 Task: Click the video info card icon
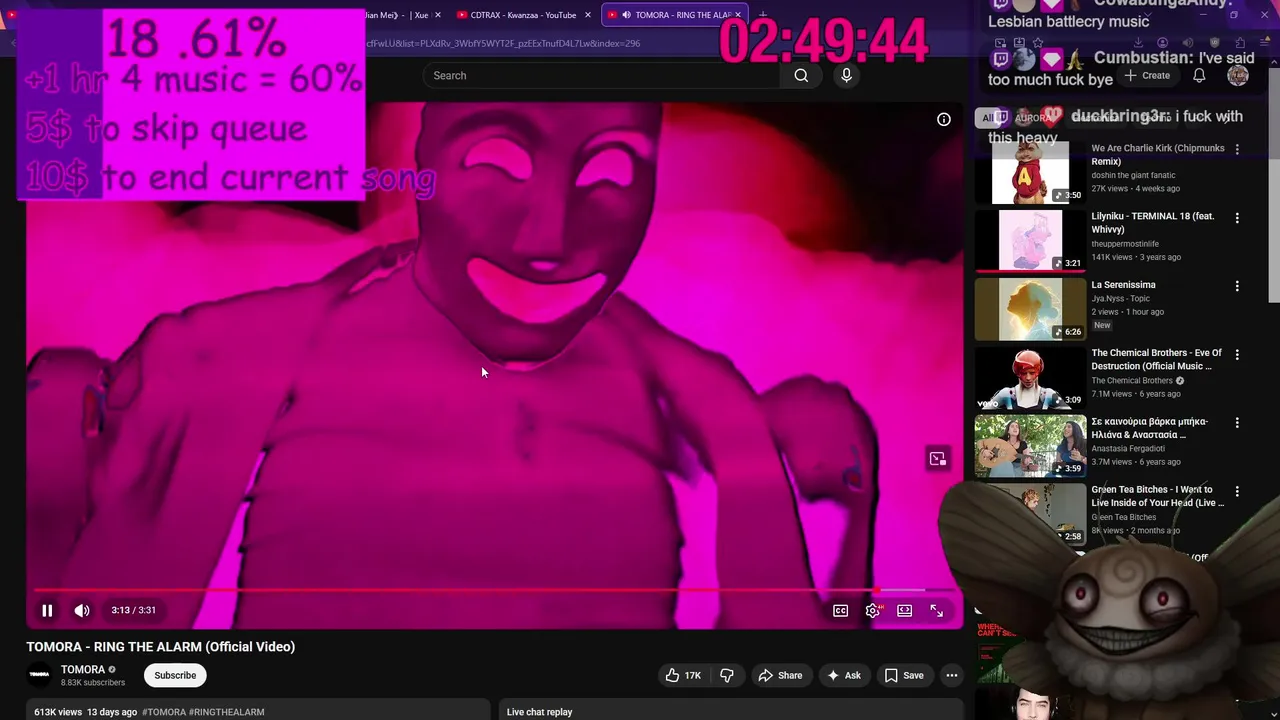[x=943, y=119]
